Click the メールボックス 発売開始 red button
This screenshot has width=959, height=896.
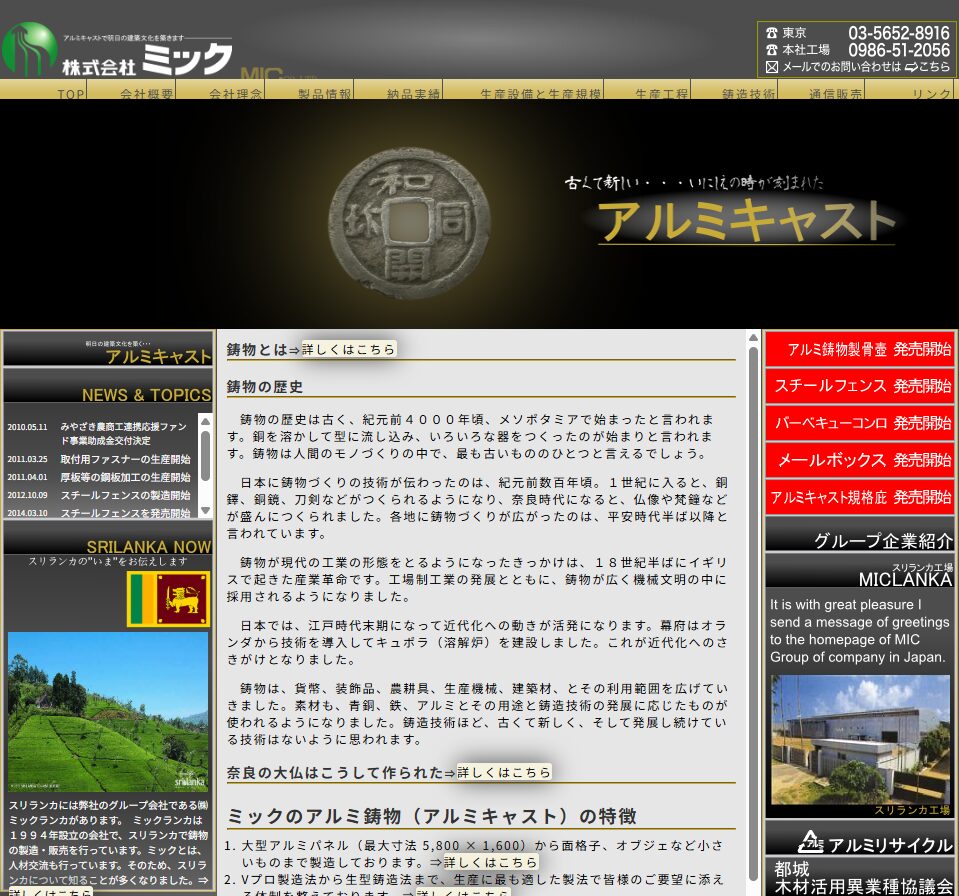859,460
